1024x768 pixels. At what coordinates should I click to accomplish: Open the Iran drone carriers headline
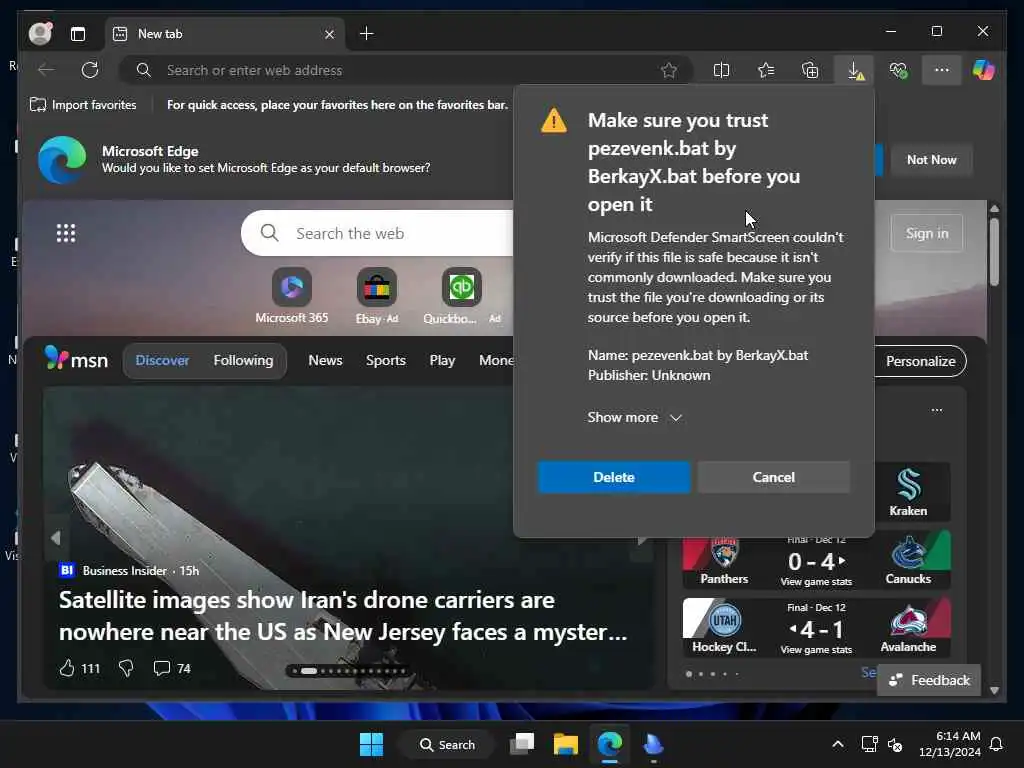(x=343, y=616)
